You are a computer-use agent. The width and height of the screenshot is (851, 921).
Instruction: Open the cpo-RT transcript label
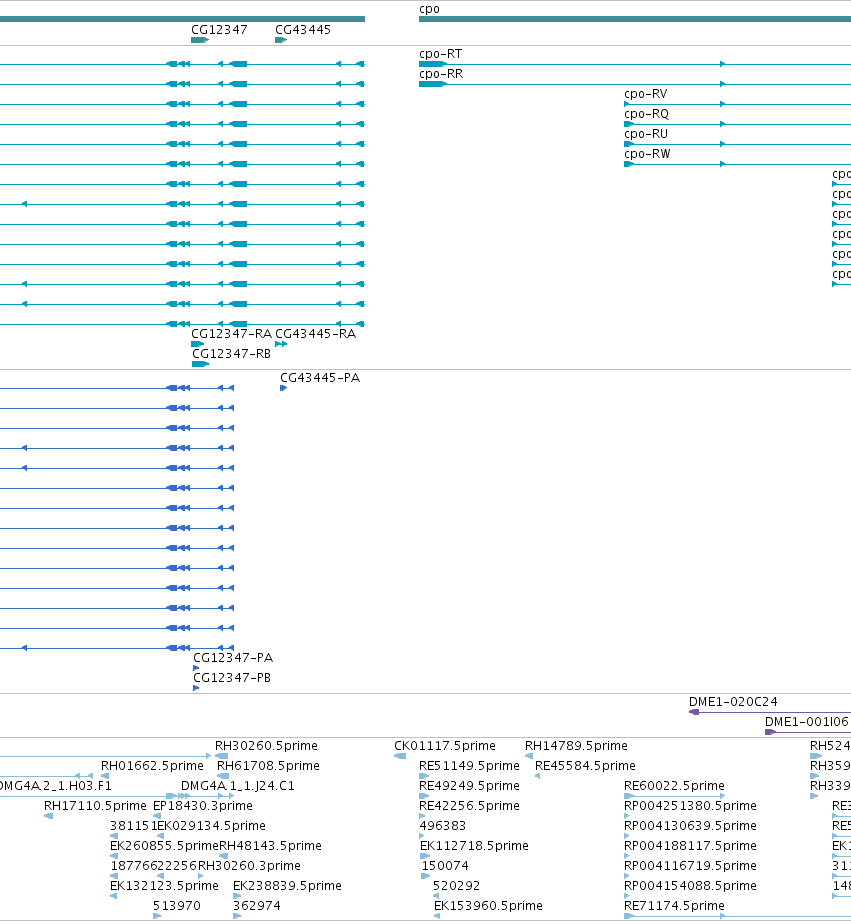(x=440, y=54)
